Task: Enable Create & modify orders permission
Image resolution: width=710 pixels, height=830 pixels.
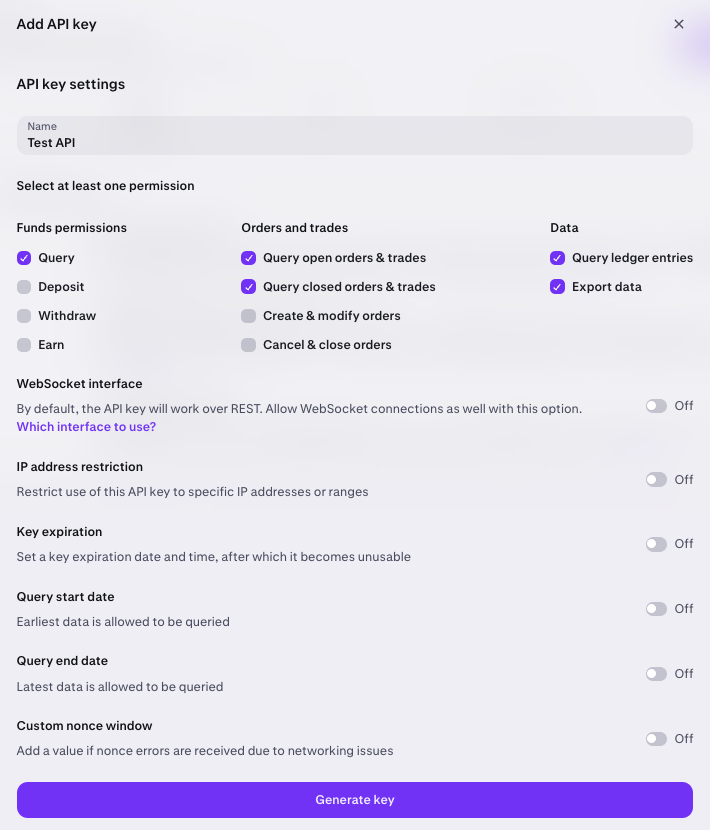Action: click(248, 316)
